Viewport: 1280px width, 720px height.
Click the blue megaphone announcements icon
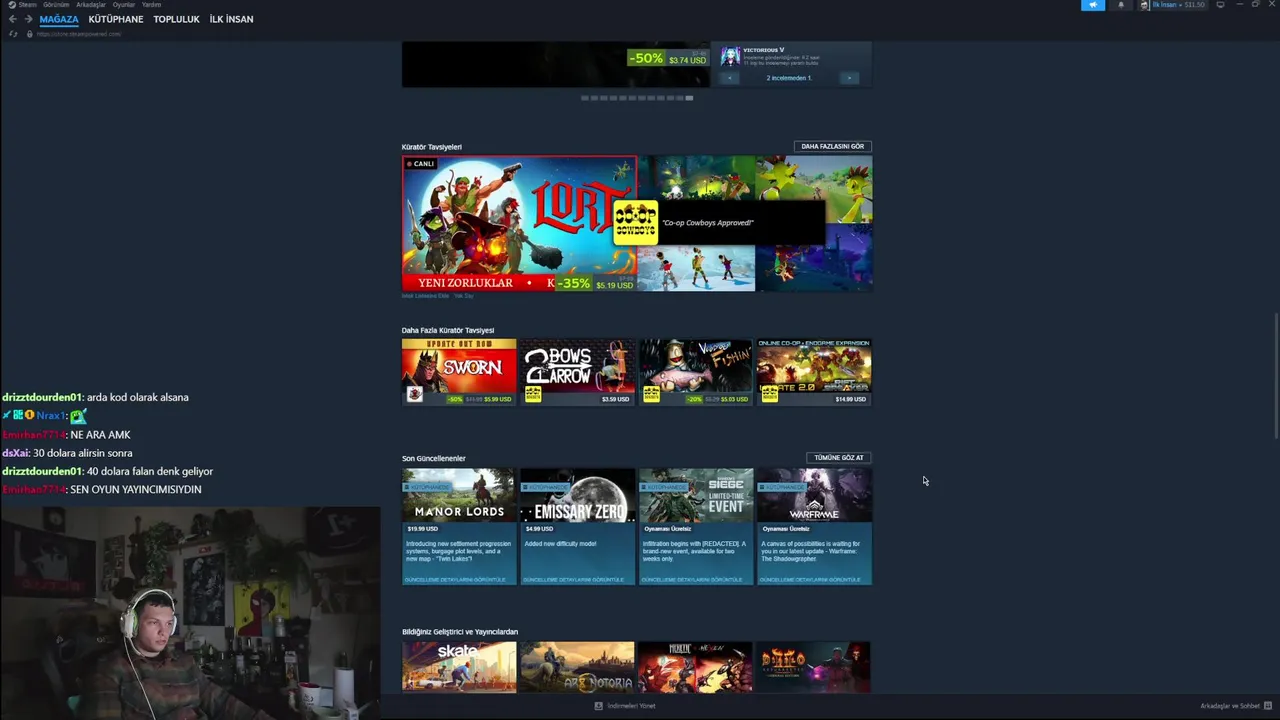(1093, 5)
